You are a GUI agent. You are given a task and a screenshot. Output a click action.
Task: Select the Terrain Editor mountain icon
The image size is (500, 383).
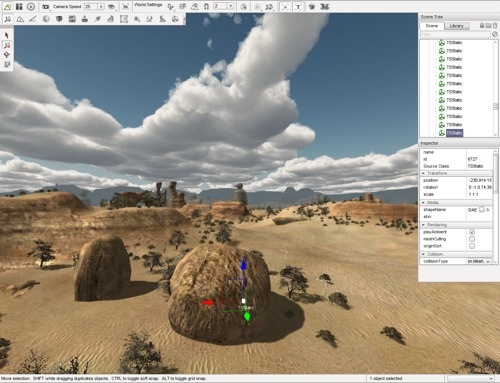(x=20, y=19)
